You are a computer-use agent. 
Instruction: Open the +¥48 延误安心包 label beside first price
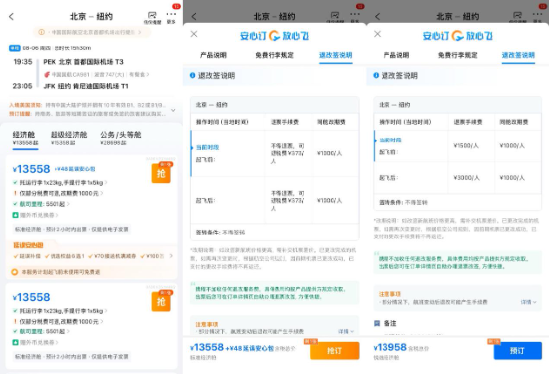(x=75, y=169)
